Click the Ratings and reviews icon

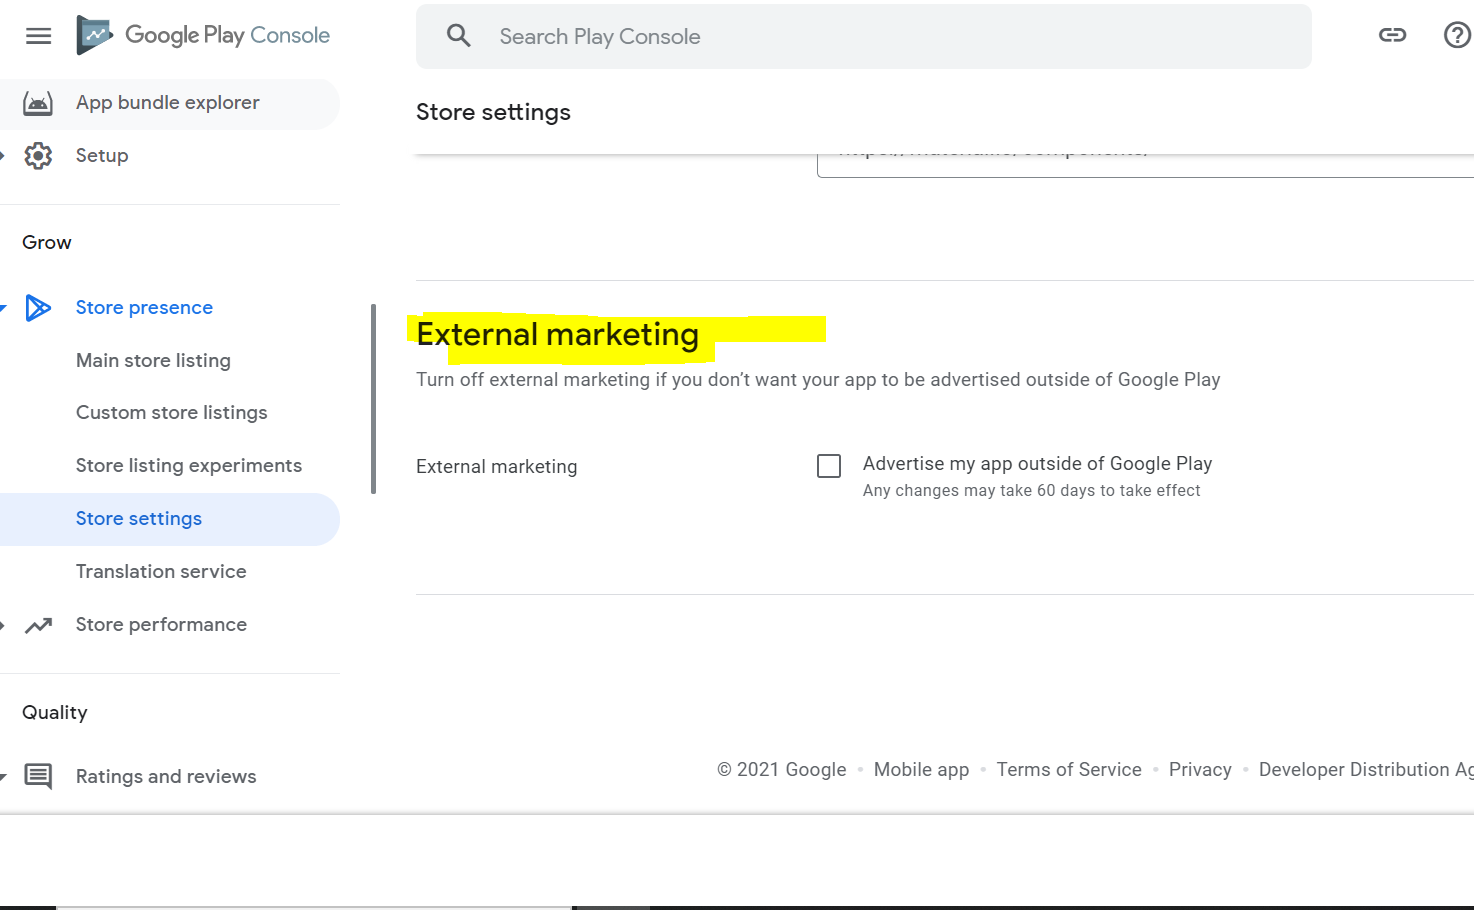38,776
